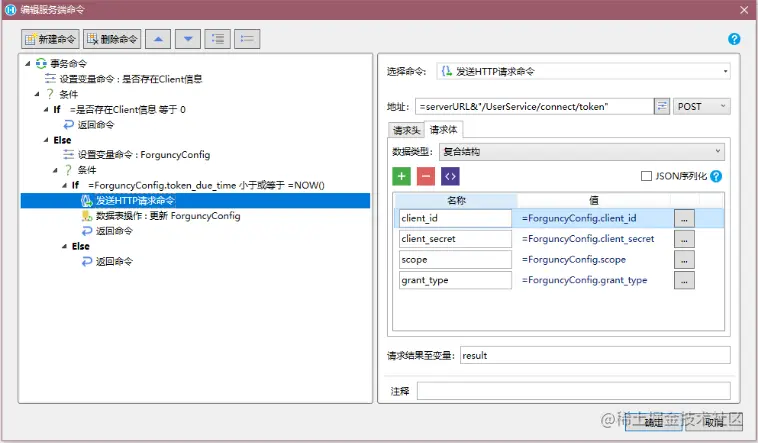Move command down with the down-arrow icon
Image resolution: width=758 pixels, height=443 pixels.
click(x=188, y=39)
